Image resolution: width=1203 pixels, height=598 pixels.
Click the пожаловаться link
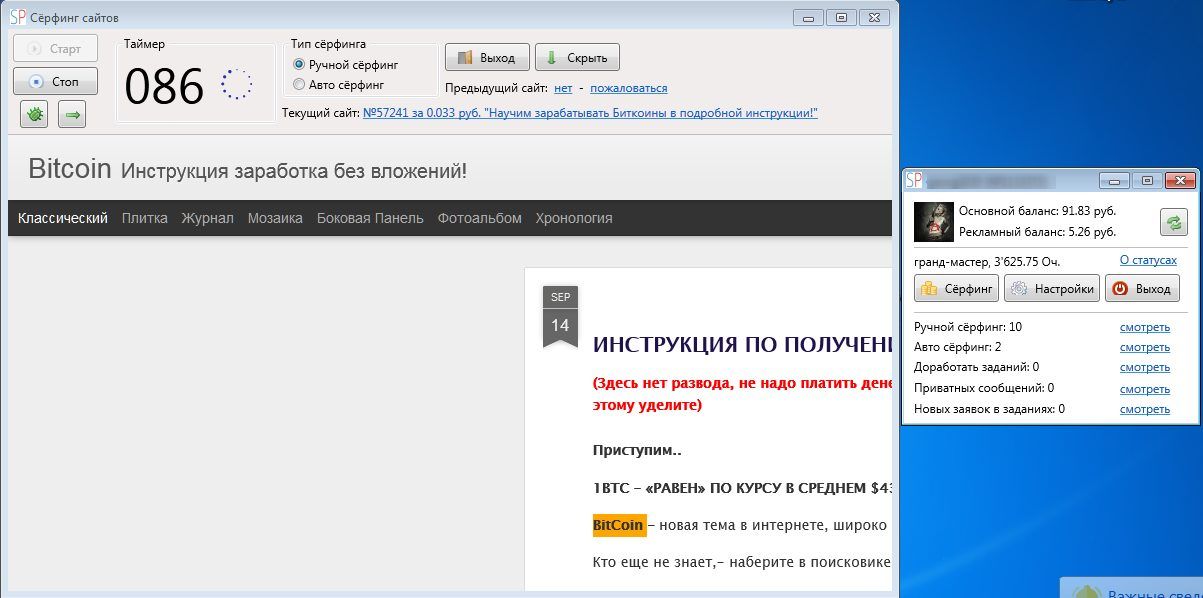(629, 88)
